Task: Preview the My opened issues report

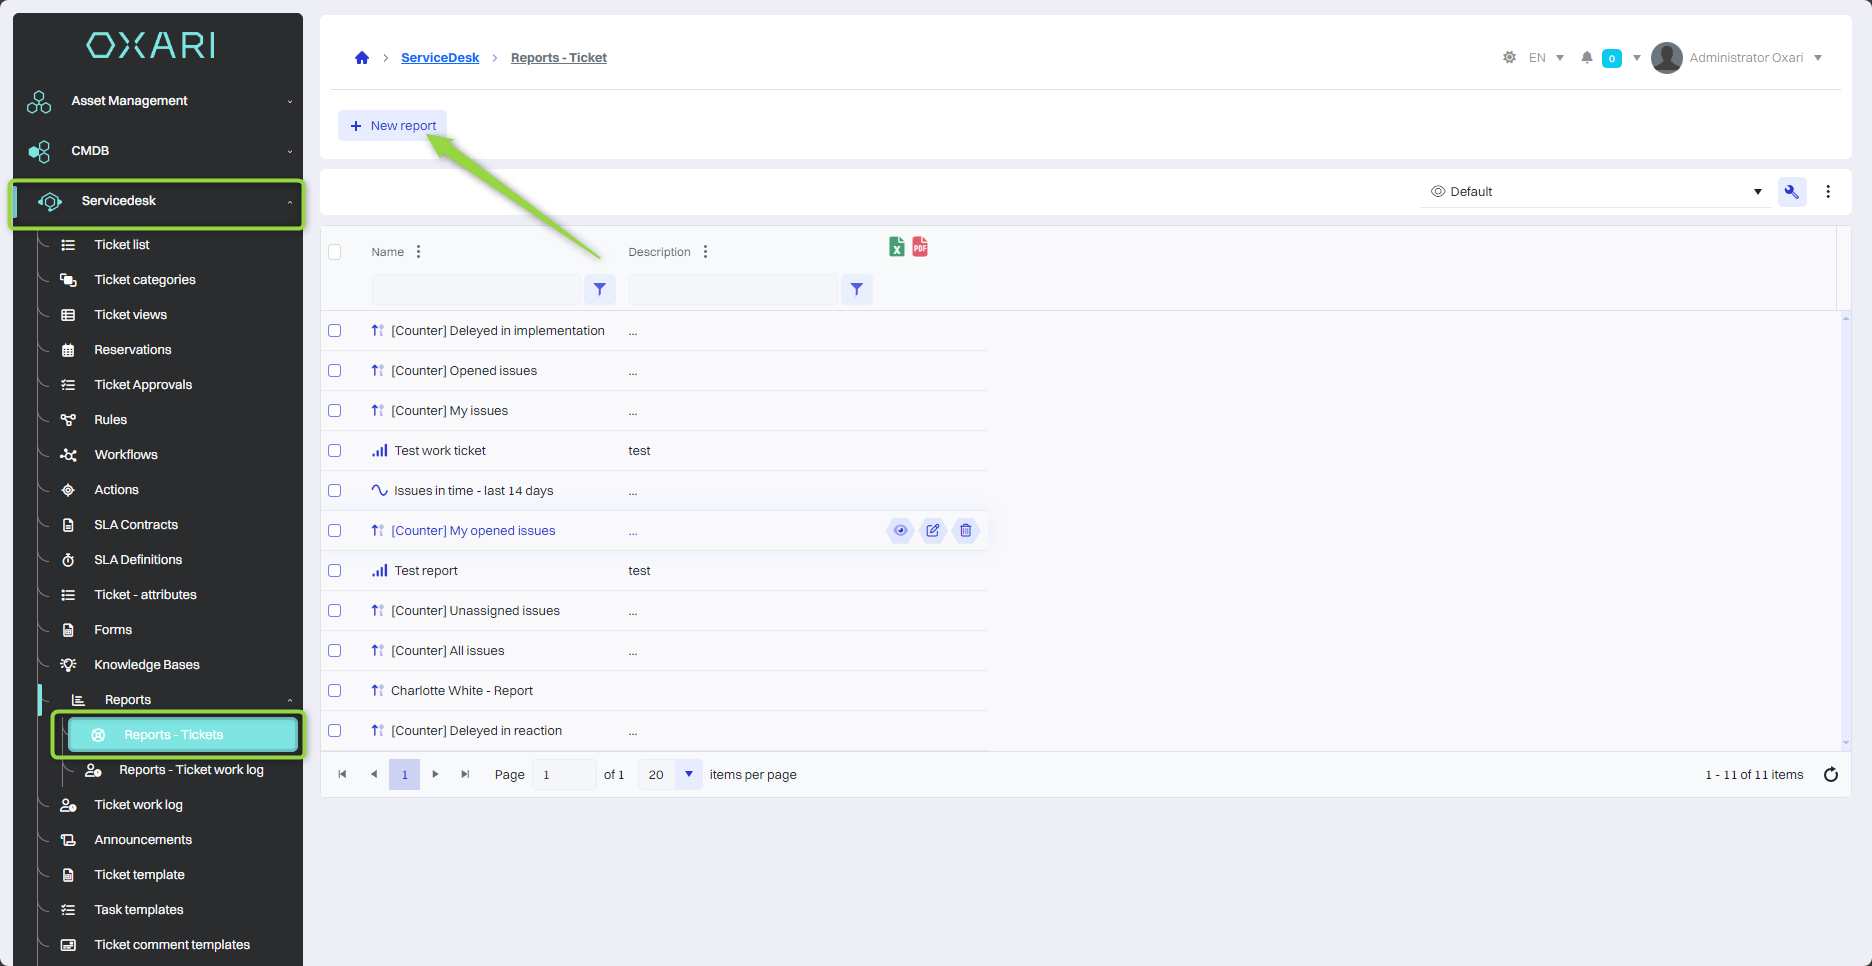Action: pos(900,531)
